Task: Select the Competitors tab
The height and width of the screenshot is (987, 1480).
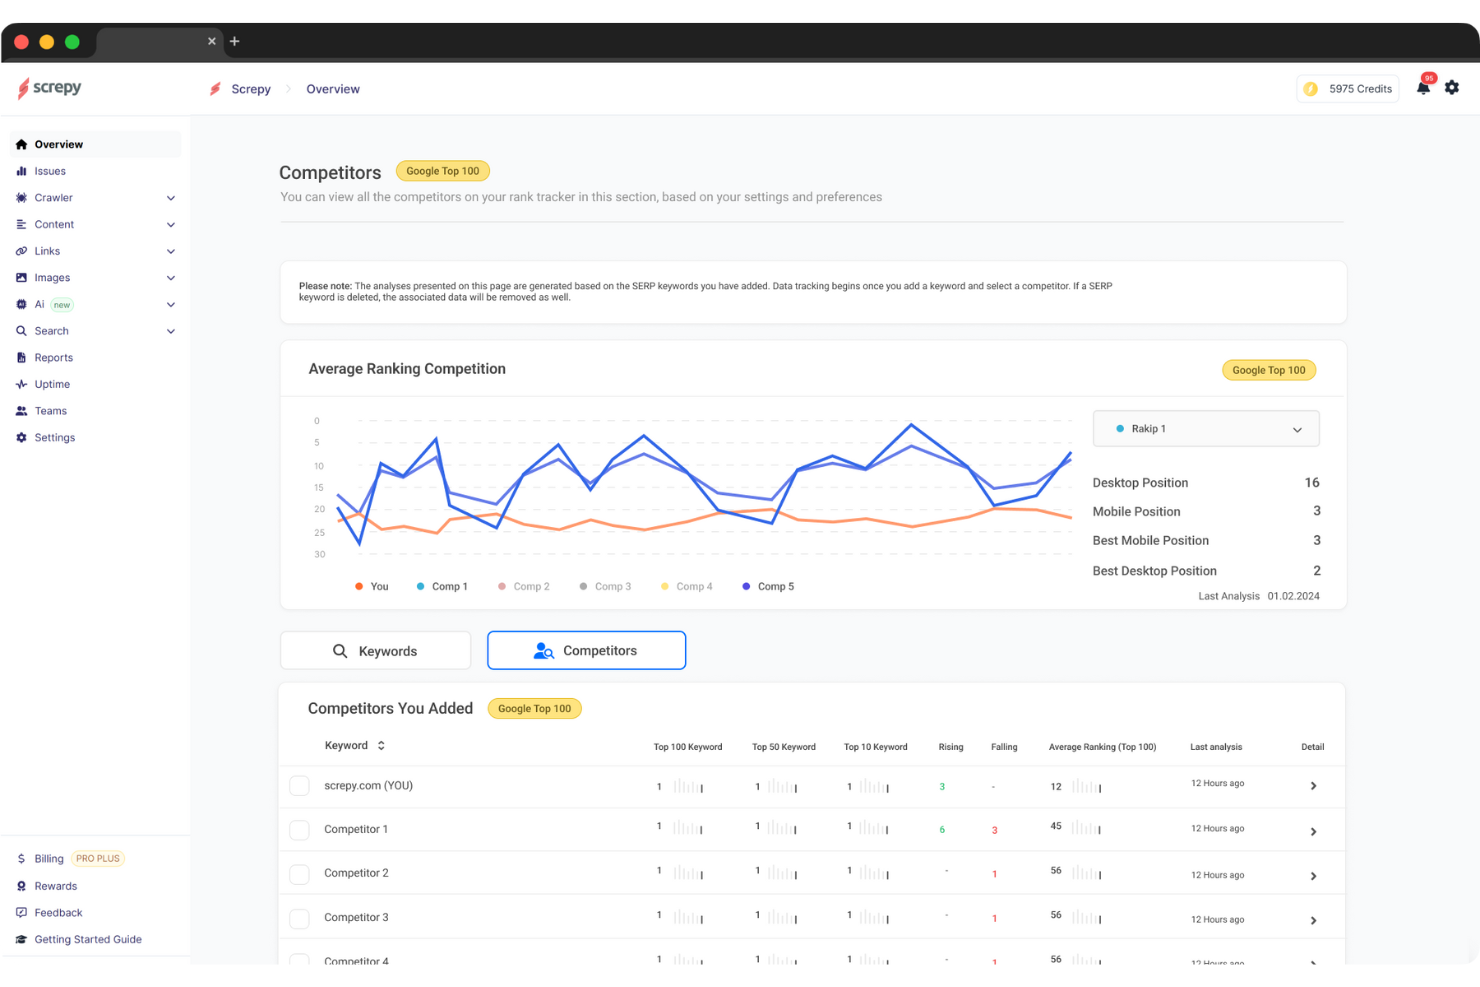Action: [x=586, y=651]
